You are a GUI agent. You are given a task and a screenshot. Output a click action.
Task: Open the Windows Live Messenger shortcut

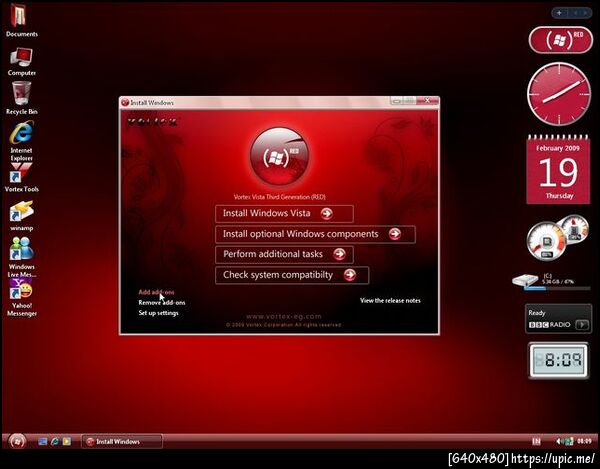pyautogui.click(x=21, y=257)
